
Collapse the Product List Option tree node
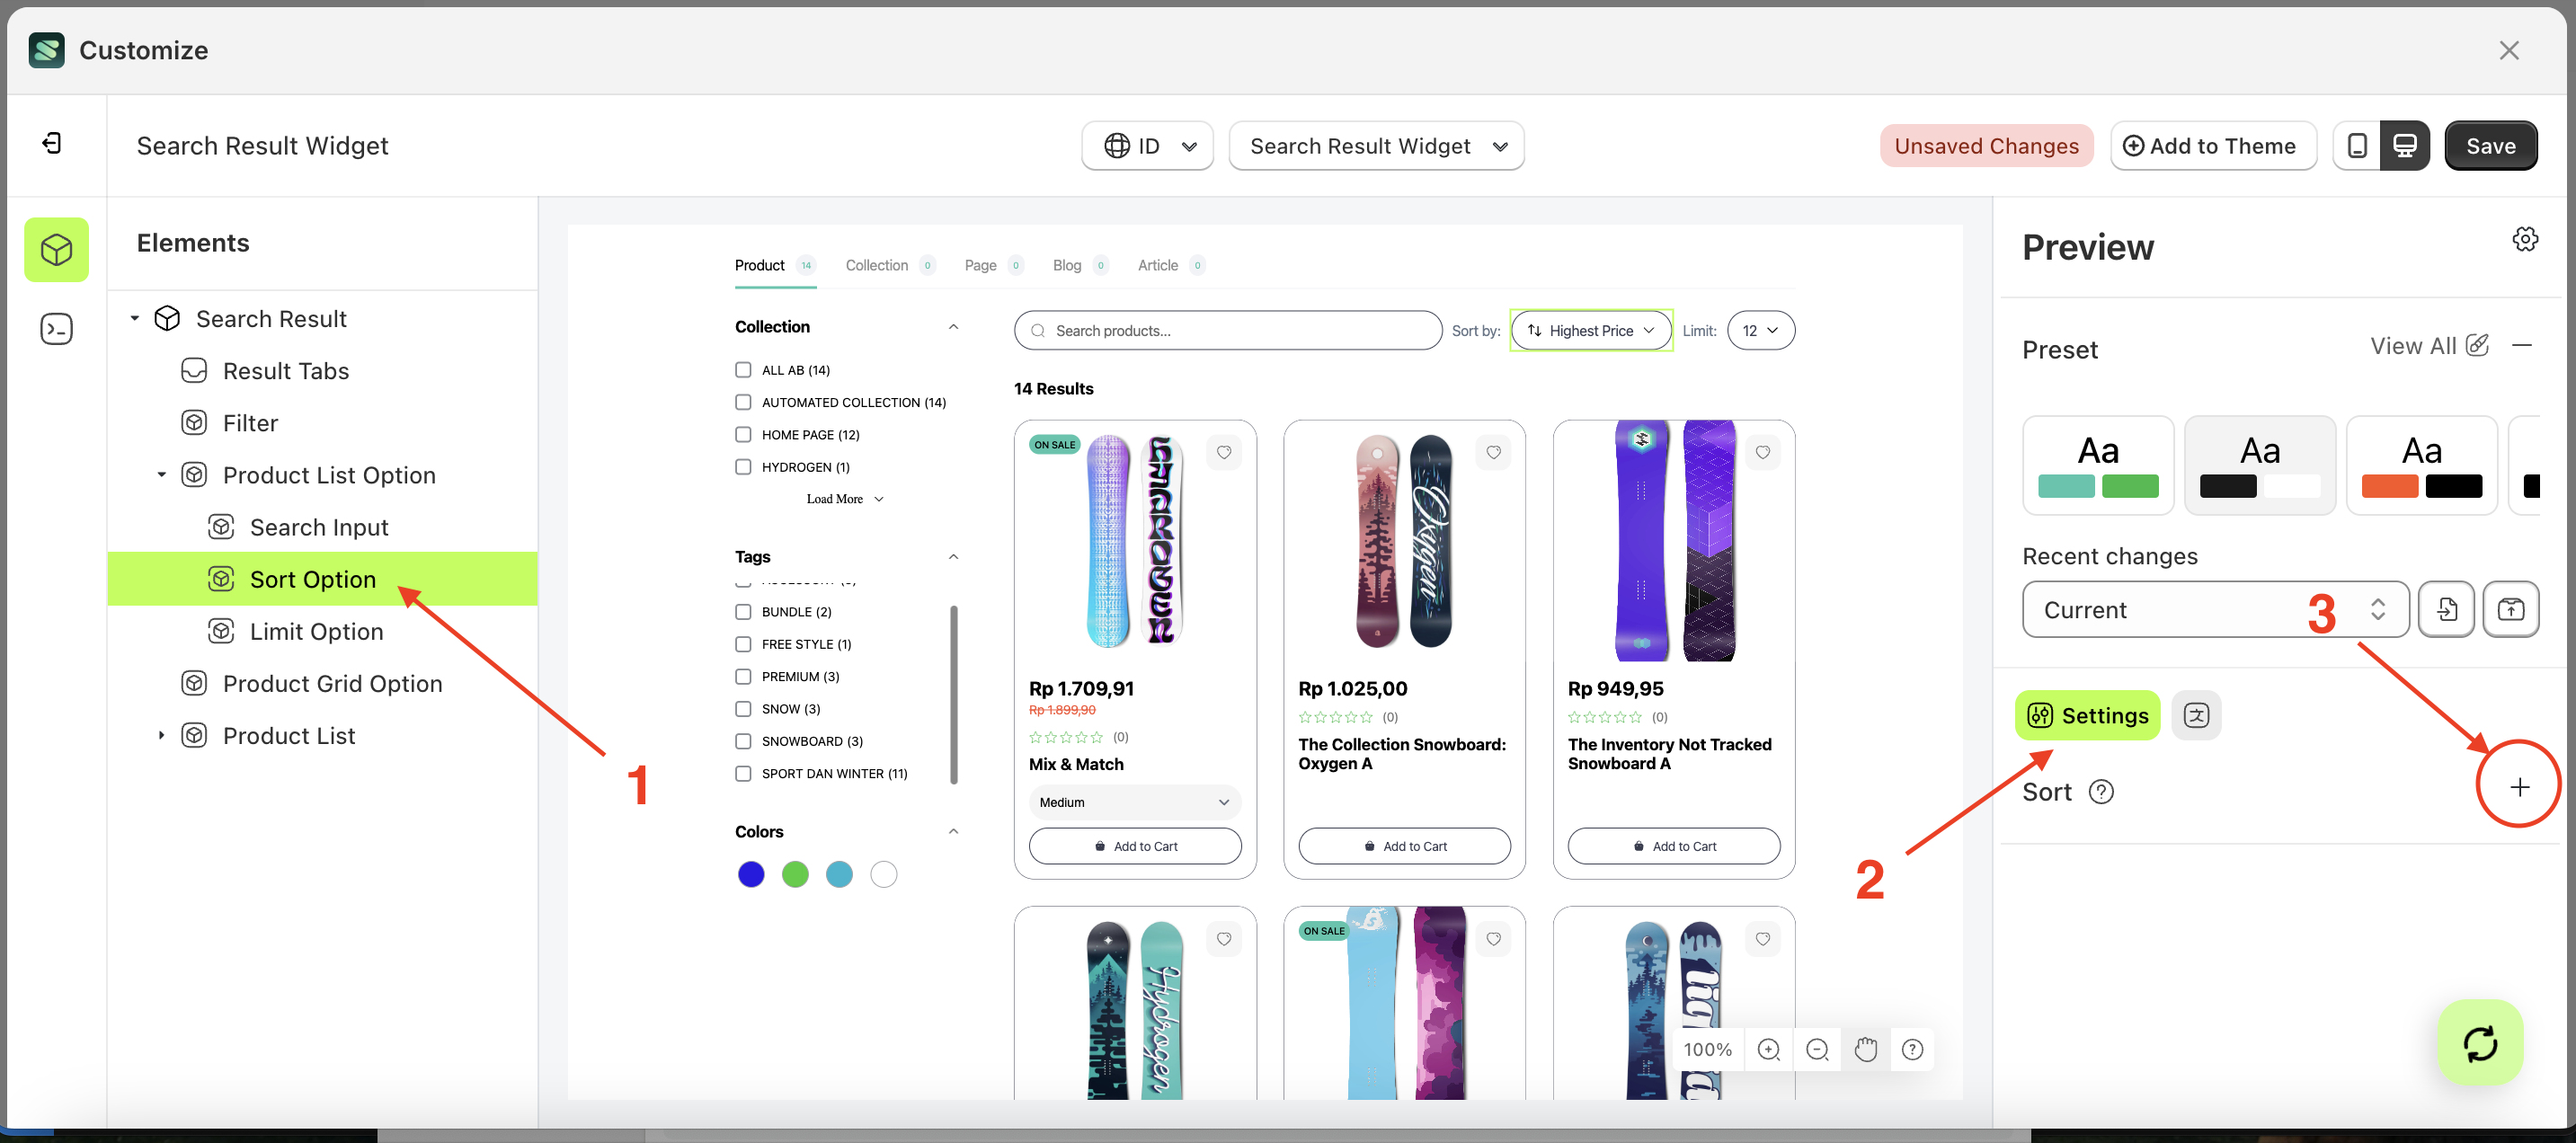click(x=161, y=475)
